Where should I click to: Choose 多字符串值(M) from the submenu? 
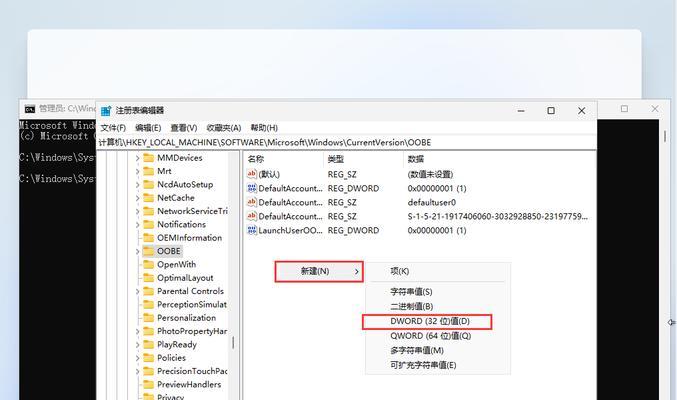coord(417,351)
